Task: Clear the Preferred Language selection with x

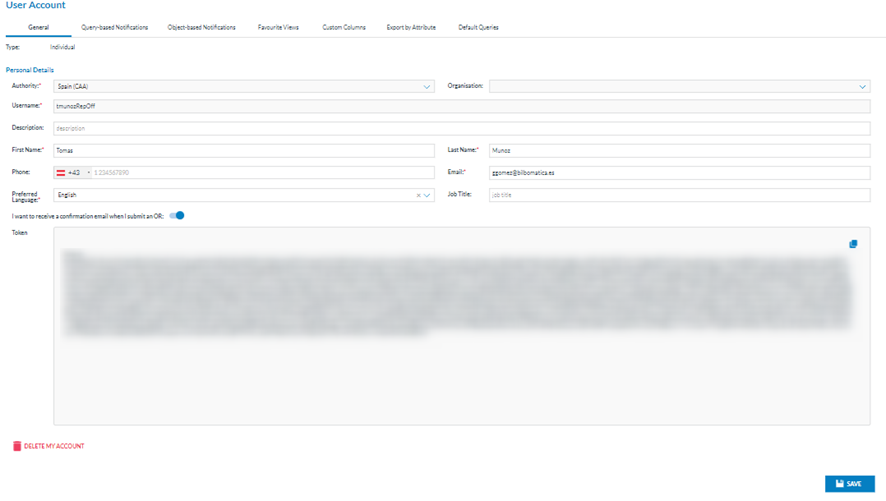Action: [x=418, y=196]
